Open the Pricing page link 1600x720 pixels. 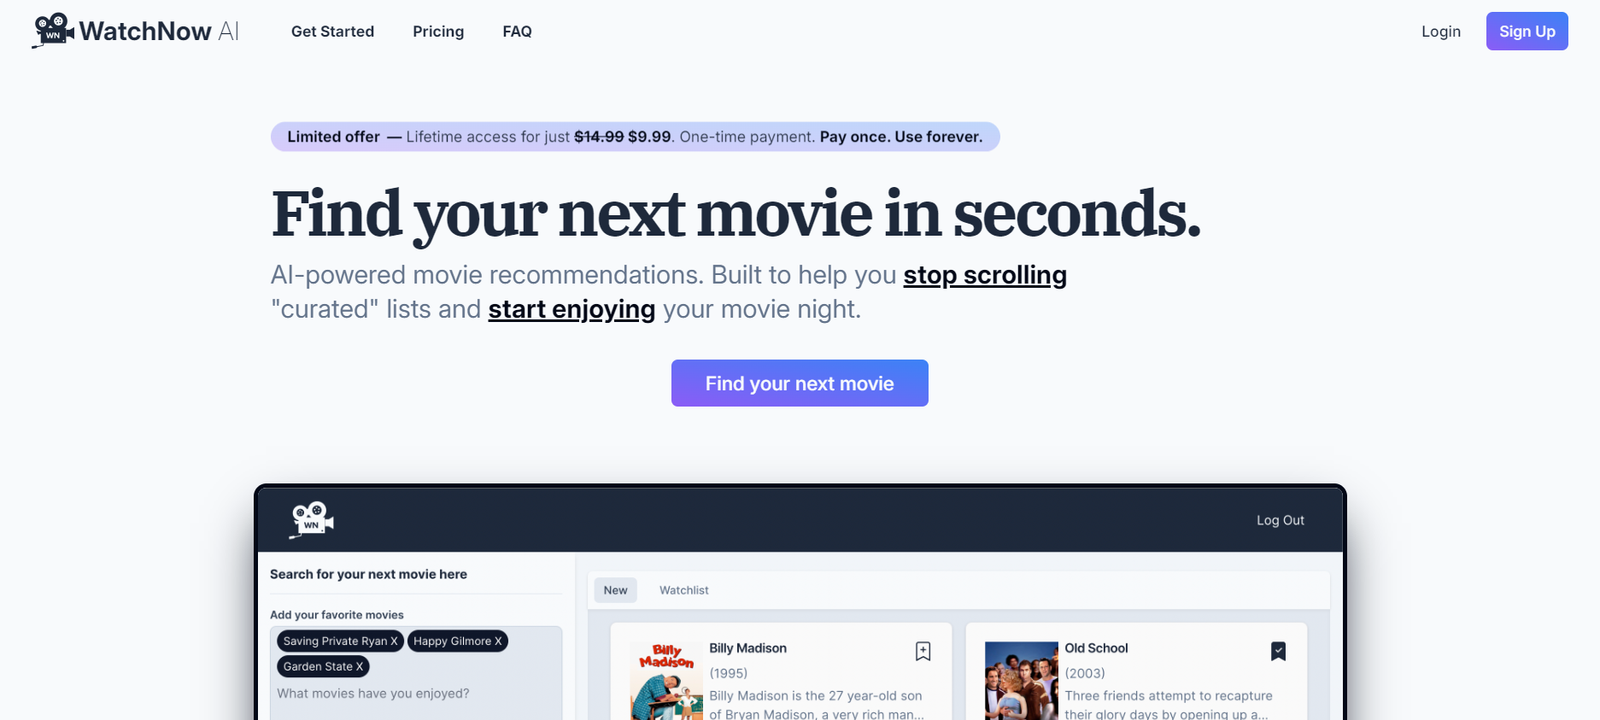438,32
